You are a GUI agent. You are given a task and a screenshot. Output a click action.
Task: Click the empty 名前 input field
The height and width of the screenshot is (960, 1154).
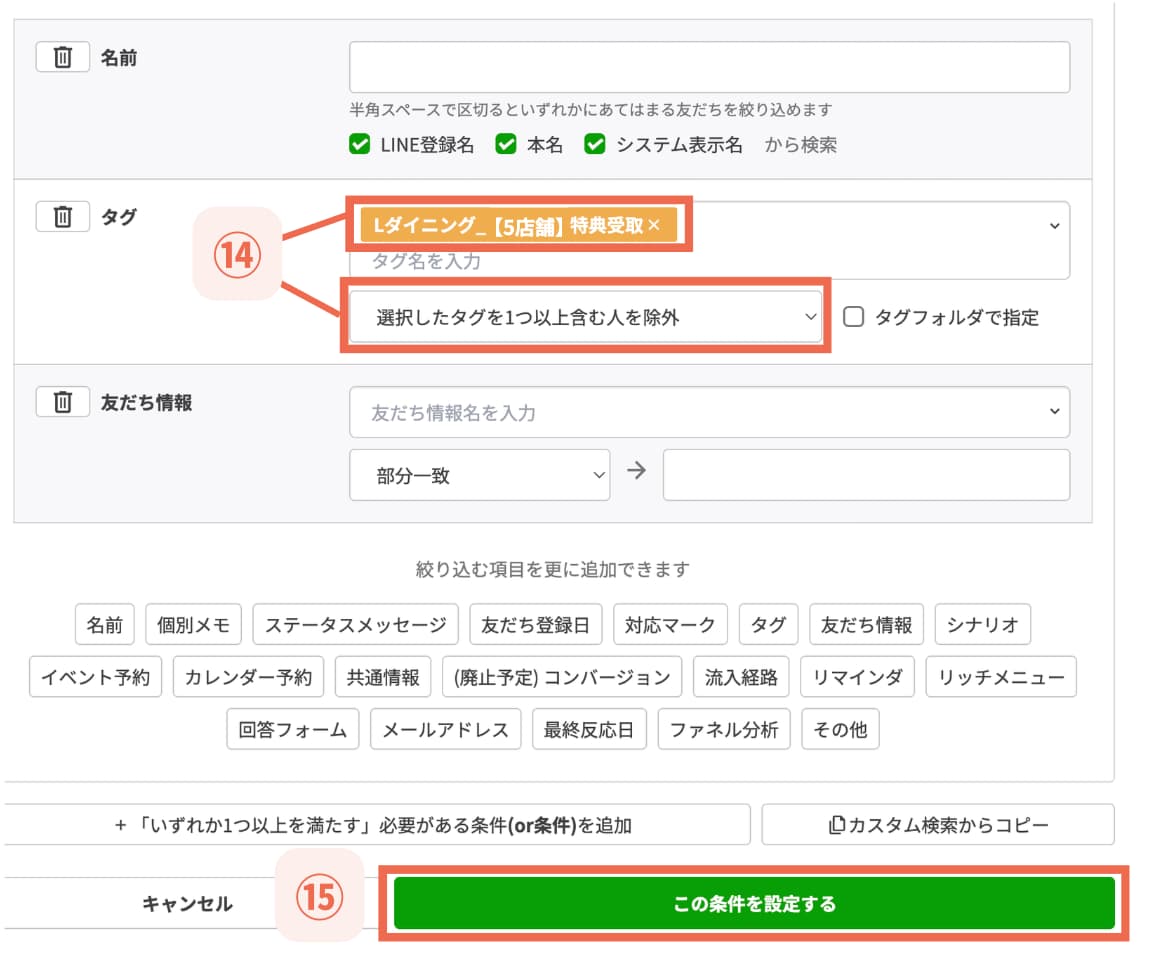pyautogui.click(x=710, y=66)
